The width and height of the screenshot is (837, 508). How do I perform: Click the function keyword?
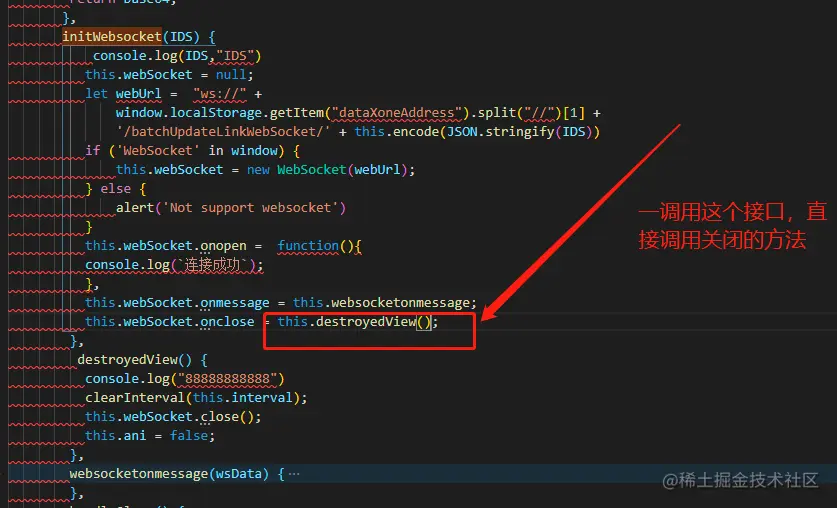[308, 246]
